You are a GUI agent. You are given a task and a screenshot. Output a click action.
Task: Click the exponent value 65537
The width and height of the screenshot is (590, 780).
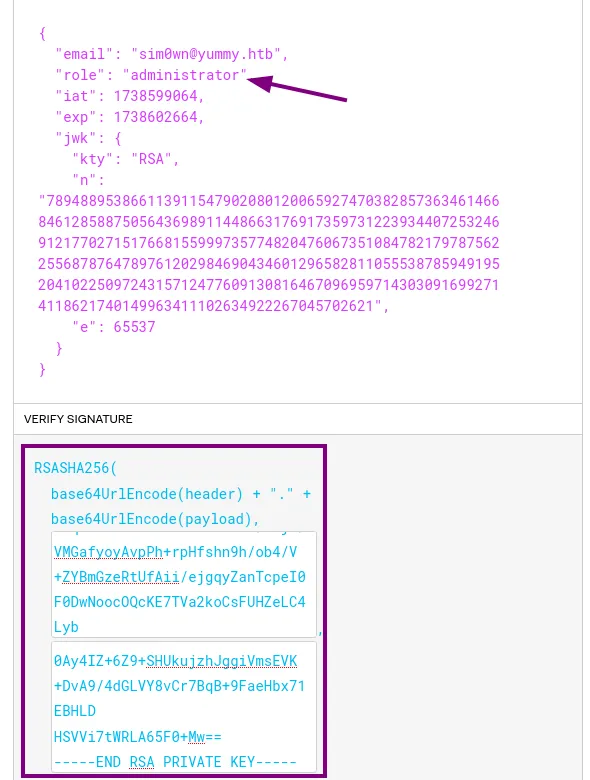(x=134, y=327)
